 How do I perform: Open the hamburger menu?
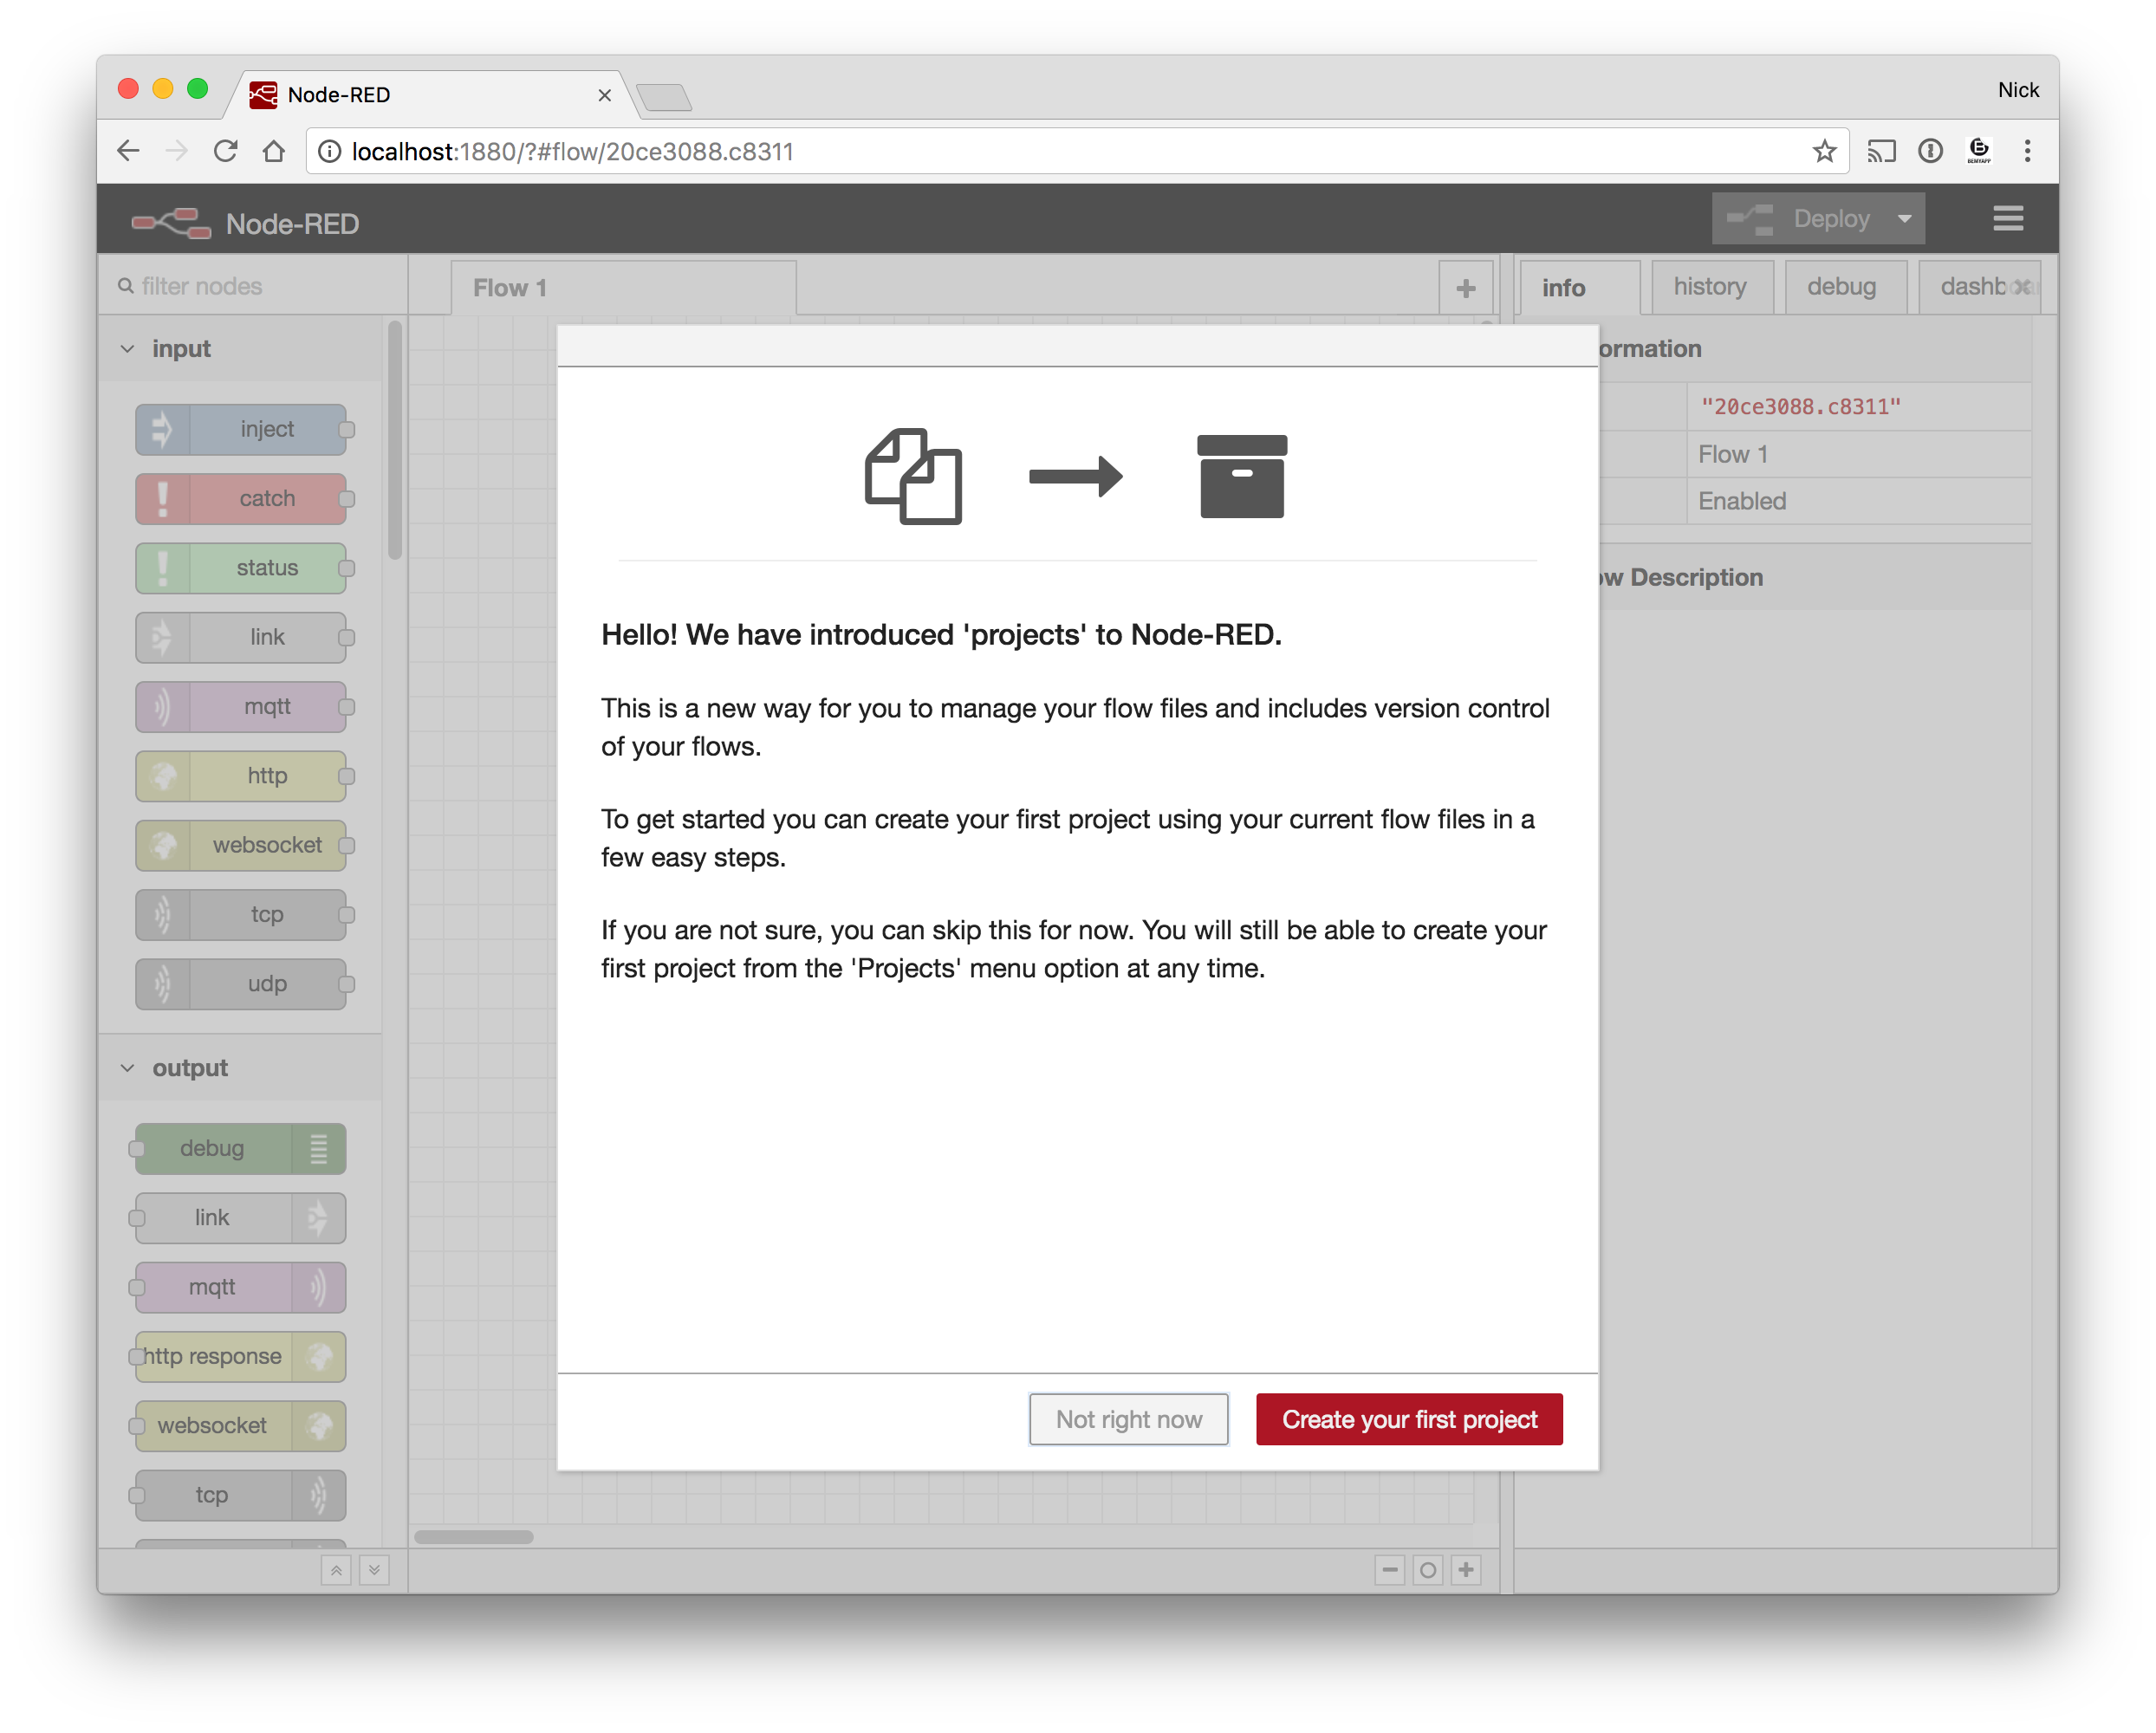pos(2008,217)
